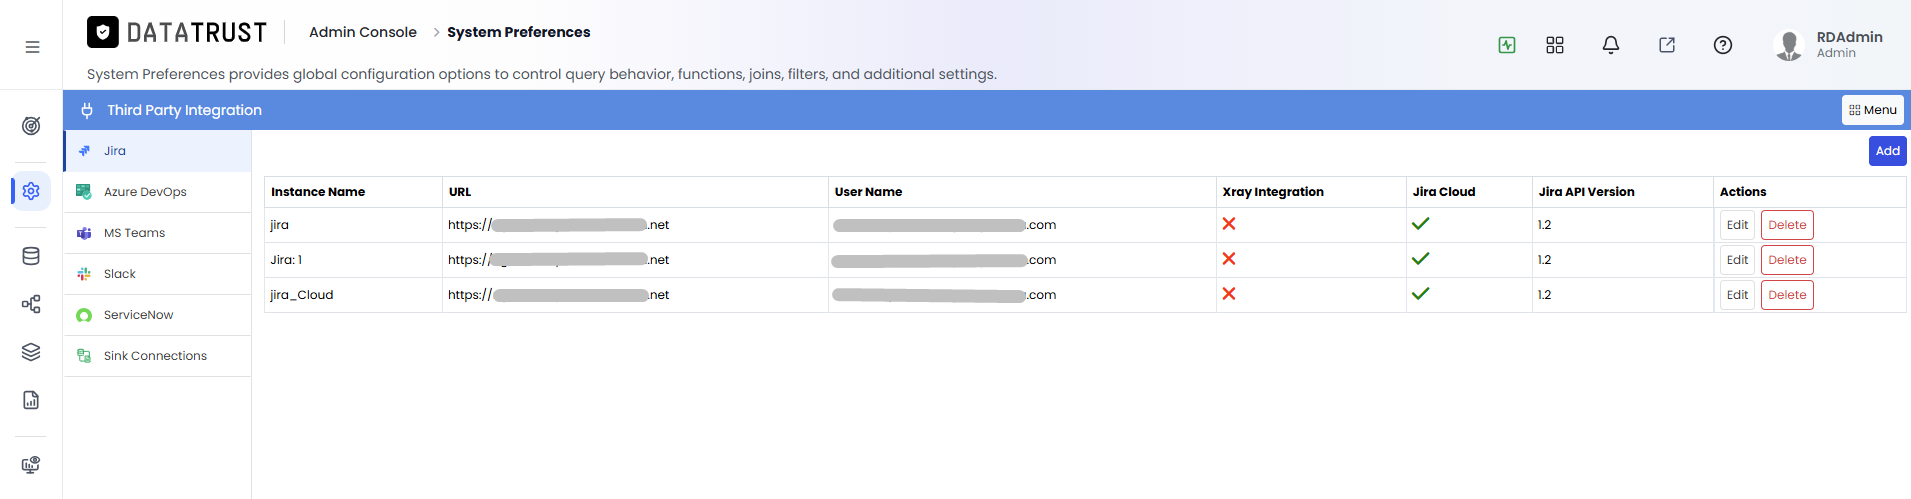Switch to the MS Teams integration
1911x499 pixels.
(x=158, y=233)
